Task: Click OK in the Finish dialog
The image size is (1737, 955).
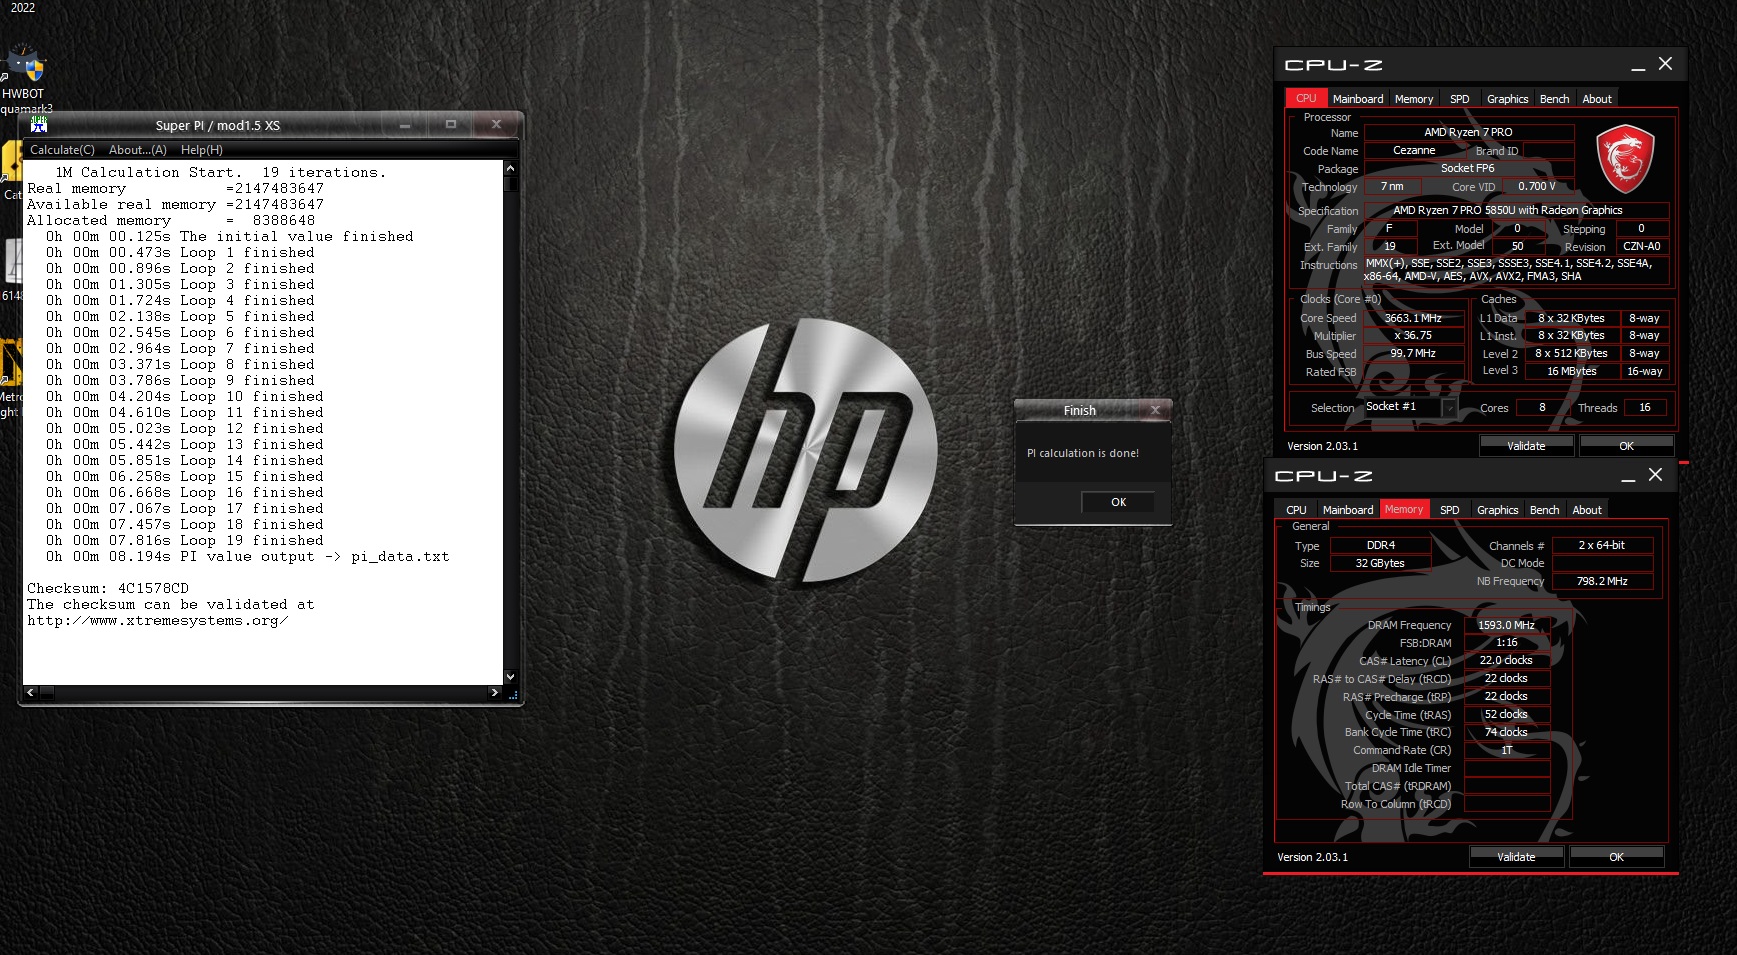Action: coord(1118,502)
